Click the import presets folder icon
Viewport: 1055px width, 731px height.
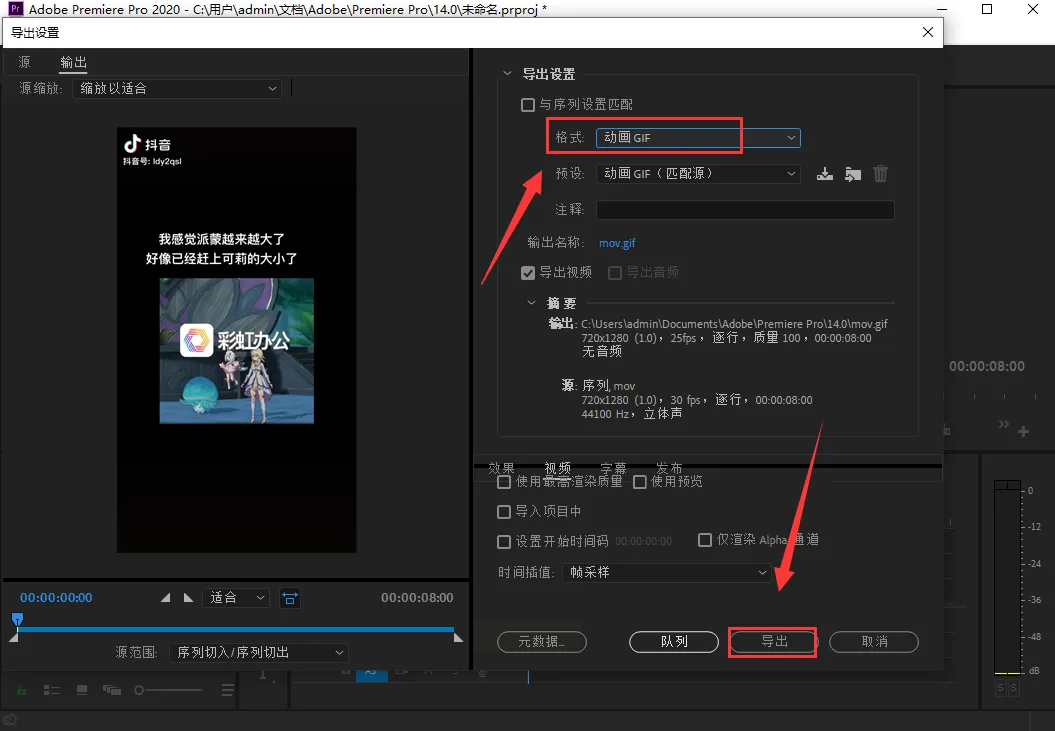(x=852, y=174)
